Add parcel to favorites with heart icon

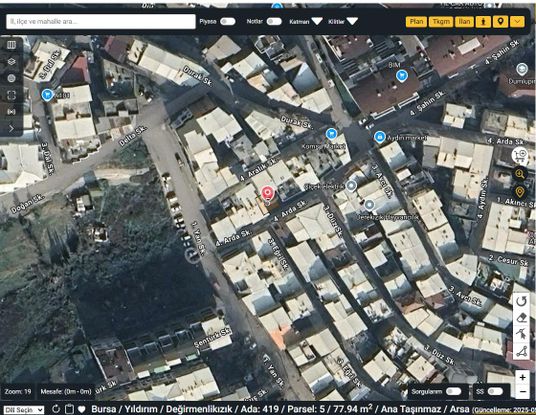click(x=81, y=409)
